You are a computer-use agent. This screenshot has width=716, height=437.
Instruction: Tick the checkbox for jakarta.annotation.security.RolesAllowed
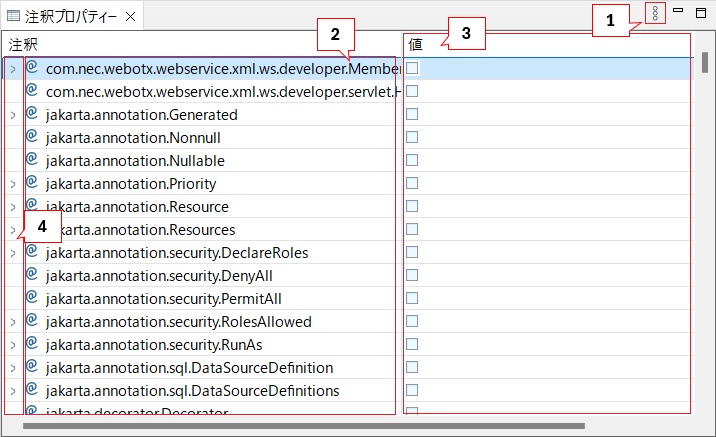[412, 321]
